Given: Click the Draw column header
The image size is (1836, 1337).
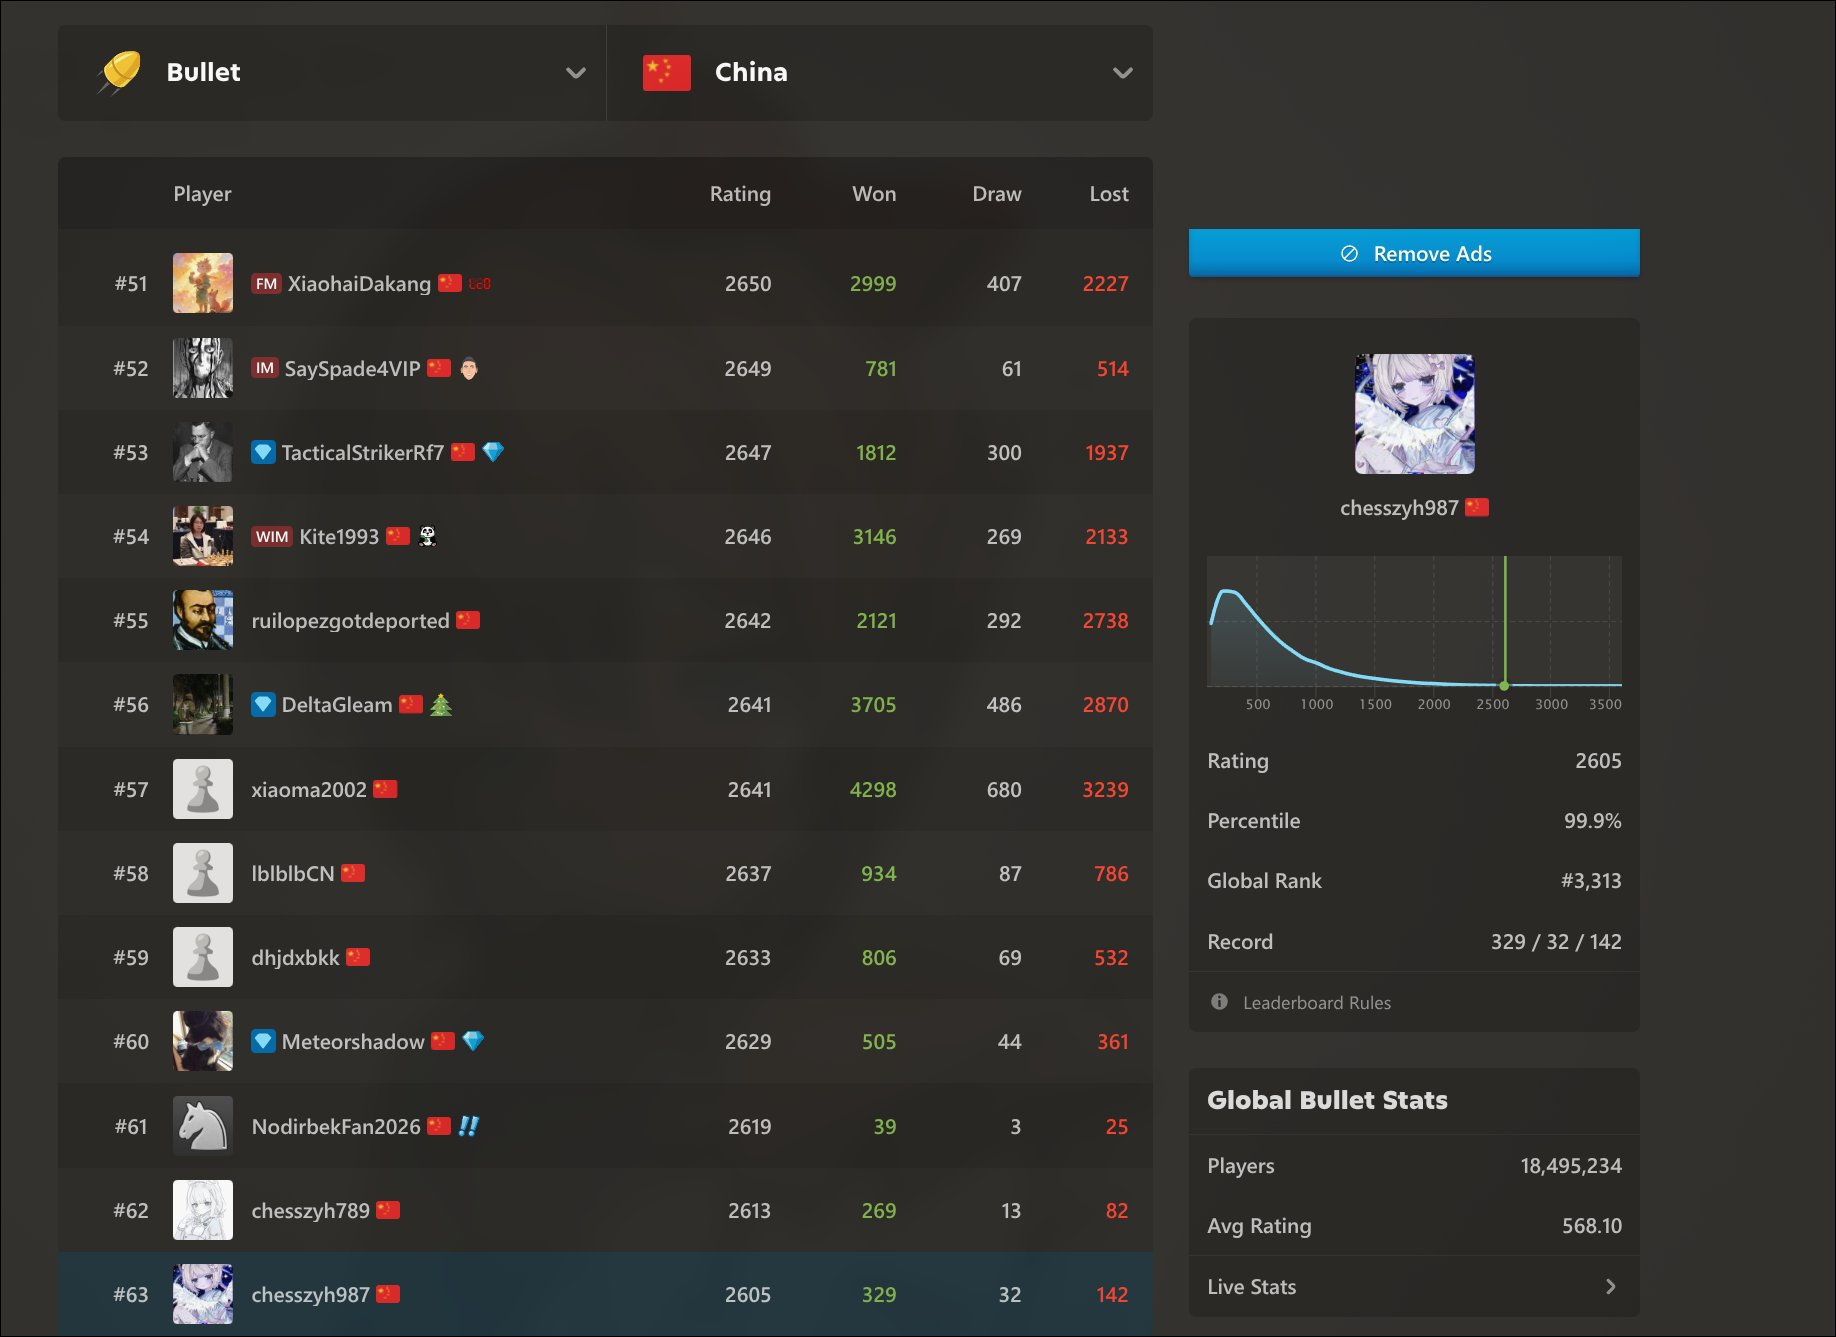Looking at the screenshot, I should [x=997, y=194].
